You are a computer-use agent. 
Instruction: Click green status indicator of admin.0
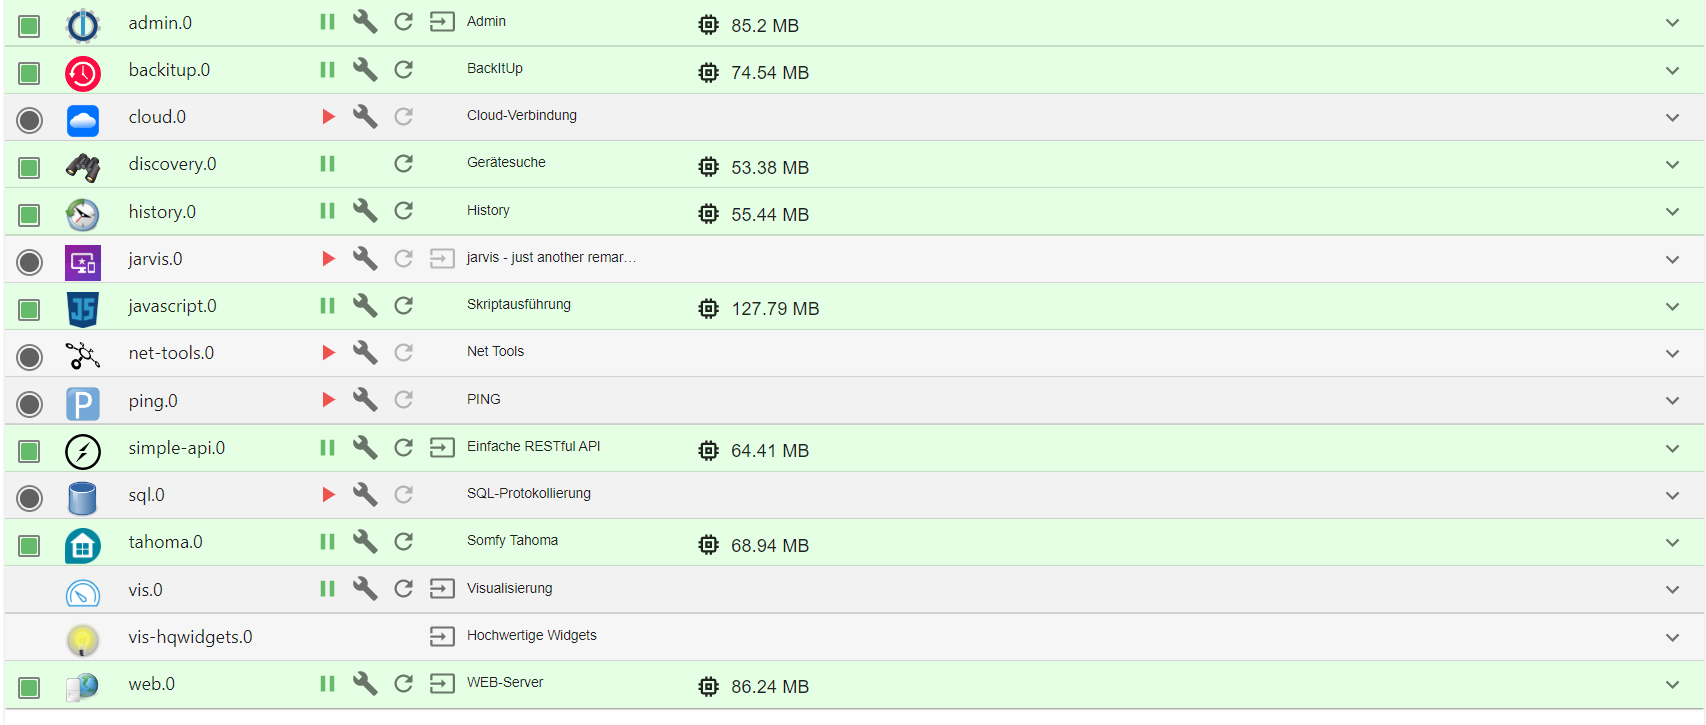pos(30,26)
